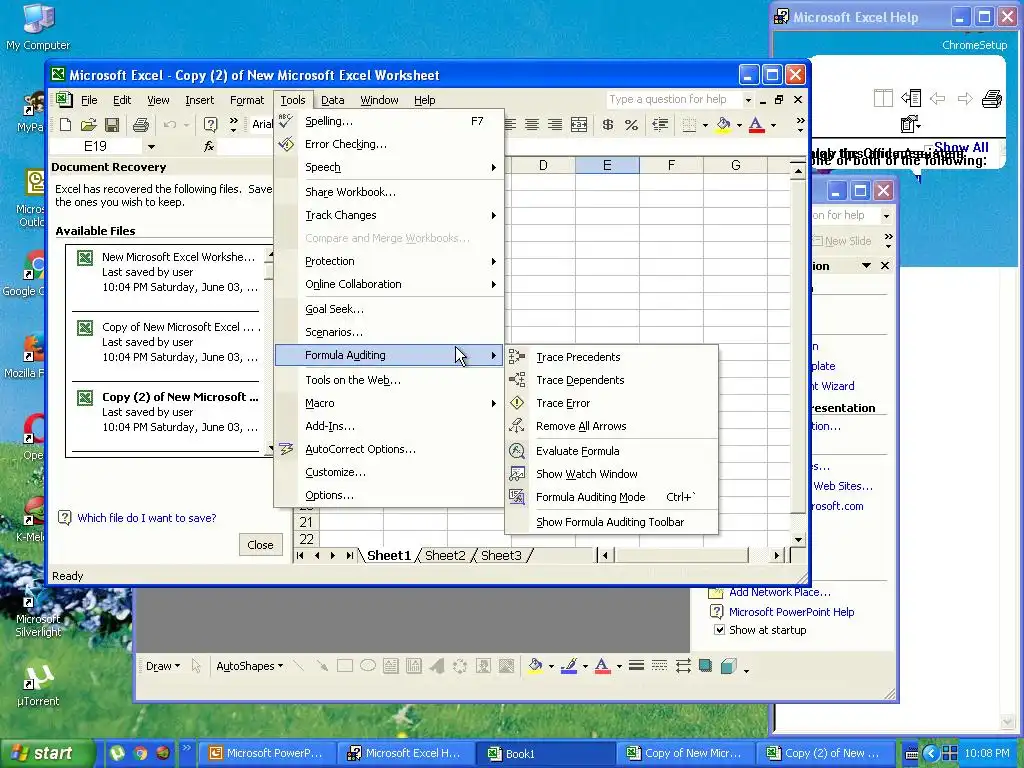This screenshot has width=1024, height=768.
Task: Open Microsoft PowerPoint taskbar button
Action: click(266, 754)
